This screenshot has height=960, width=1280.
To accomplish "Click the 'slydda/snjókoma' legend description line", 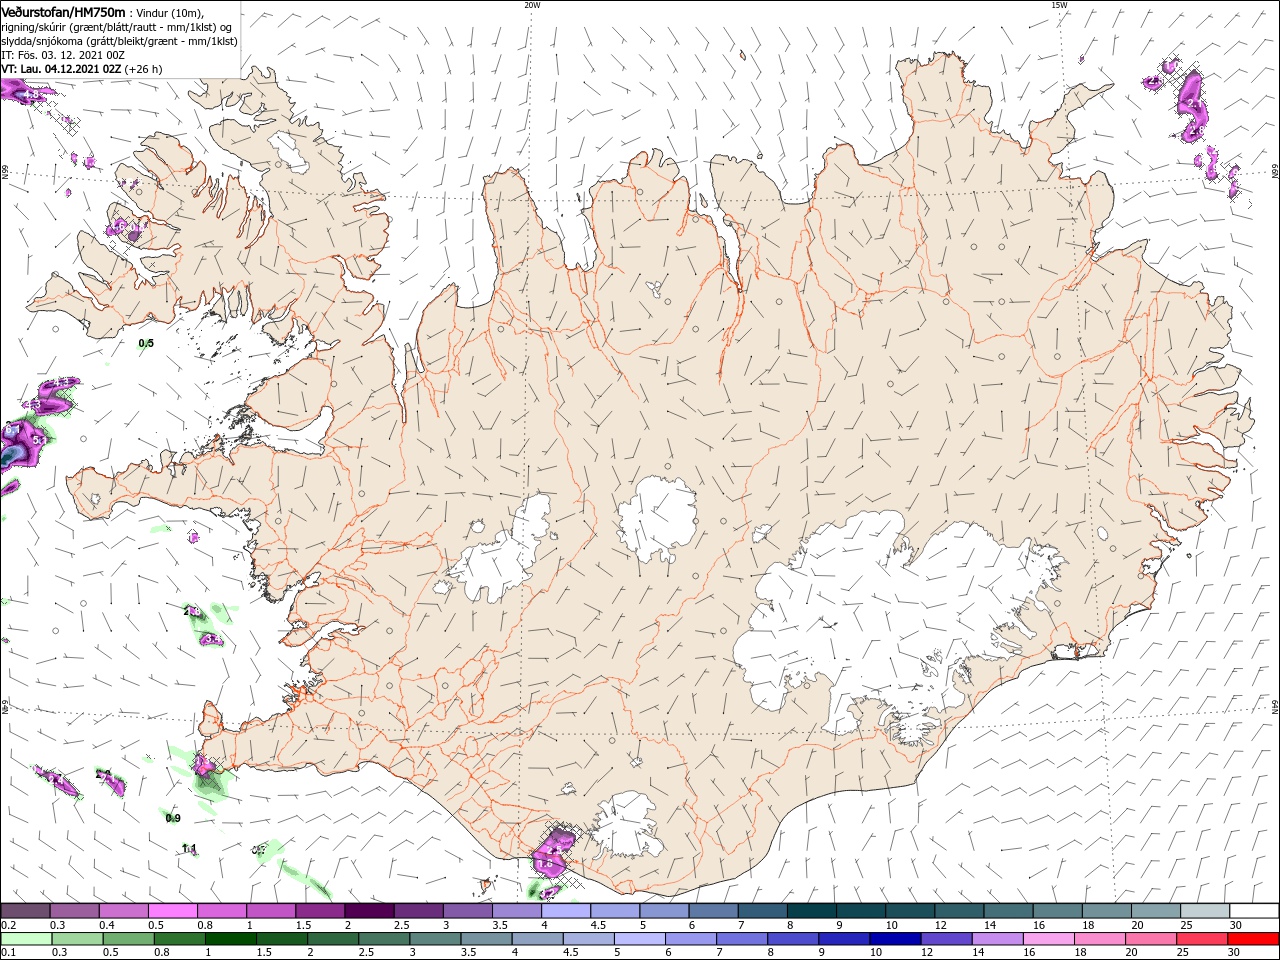I will coord(119,41).
